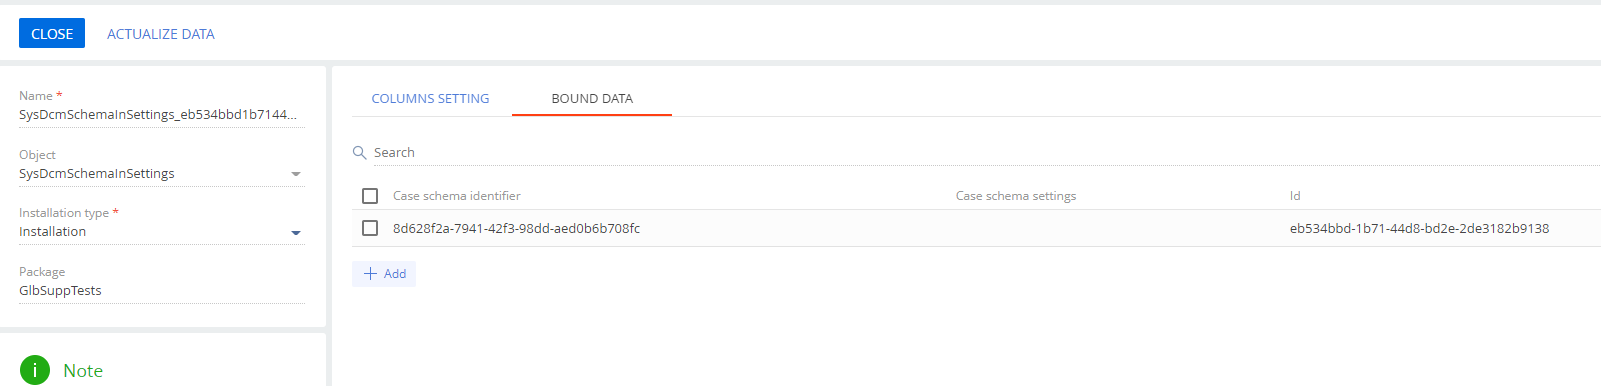
Task: Sort by Case schema identifier column
Action: (x=457, y=196)
